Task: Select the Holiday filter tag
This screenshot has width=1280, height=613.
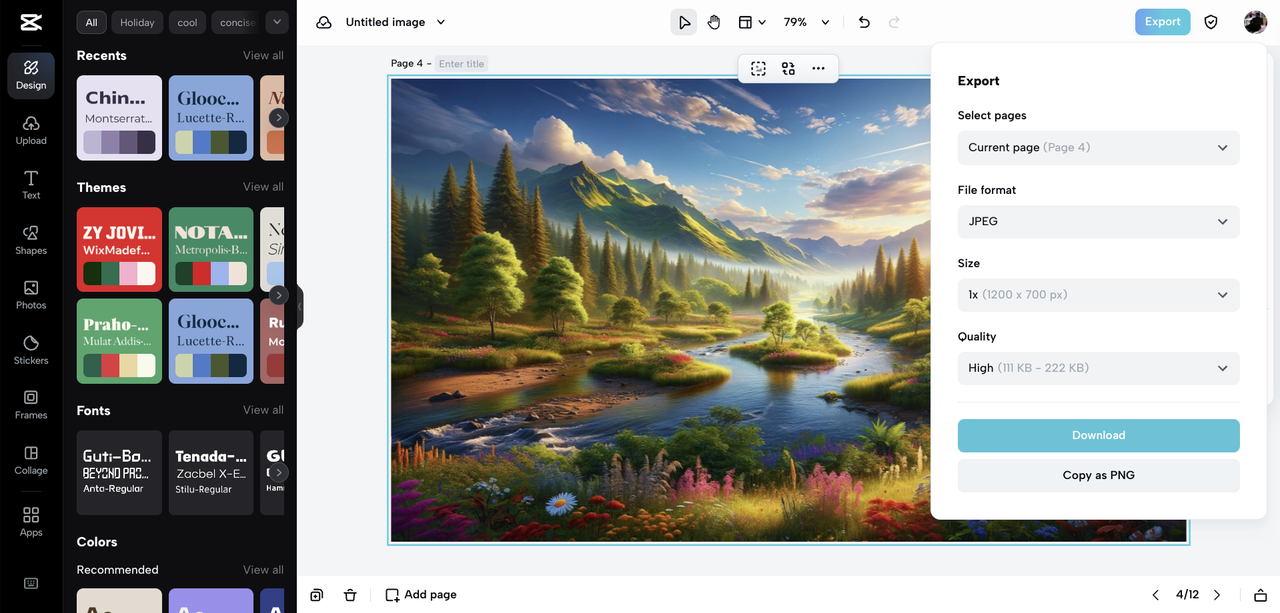Action: pos(138,22)
